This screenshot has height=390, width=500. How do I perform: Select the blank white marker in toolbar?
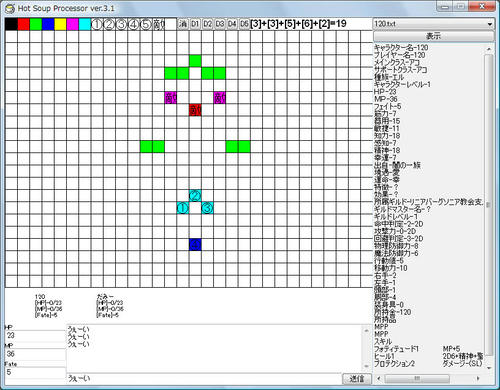[170, 24]
